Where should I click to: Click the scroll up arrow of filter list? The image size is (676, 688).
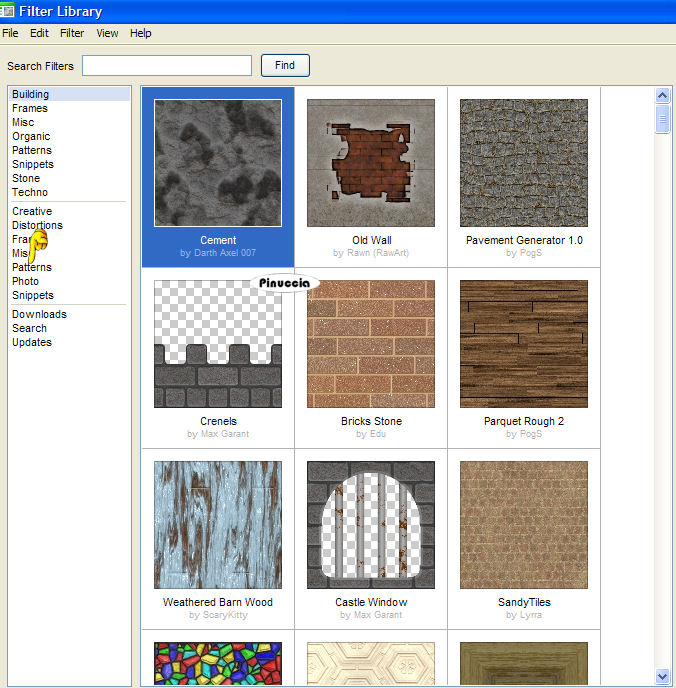(662, 95)
